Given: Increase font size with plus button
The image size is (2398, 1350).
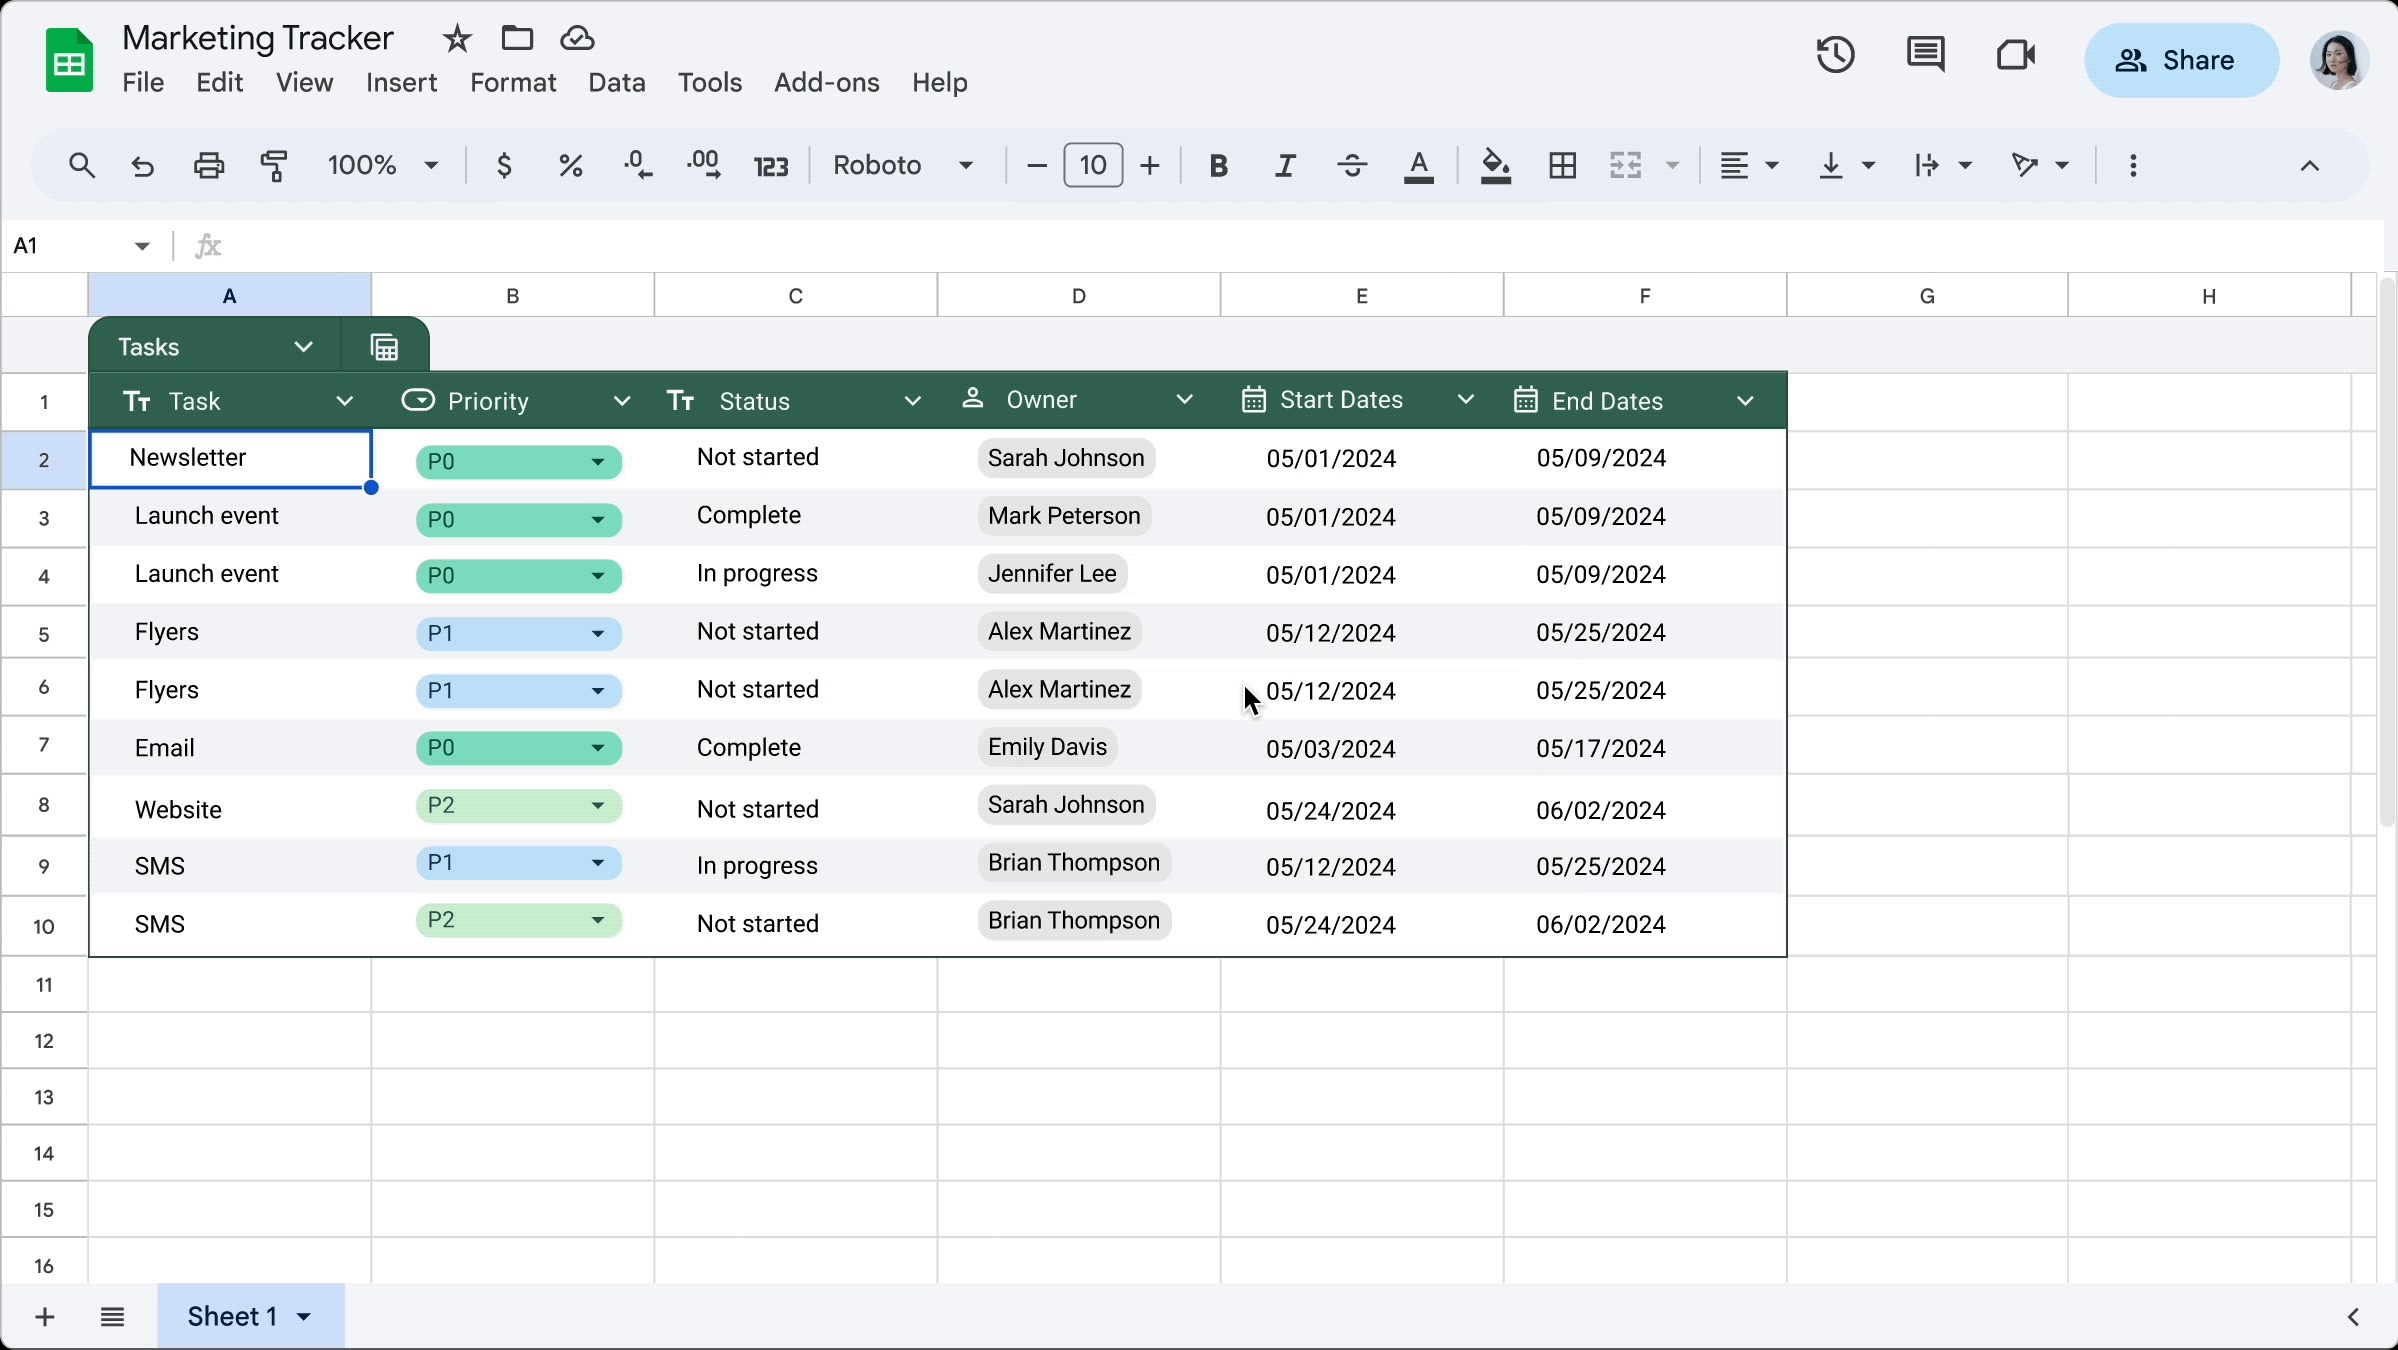Looking at the screenshot, I should coord(1150,166).
